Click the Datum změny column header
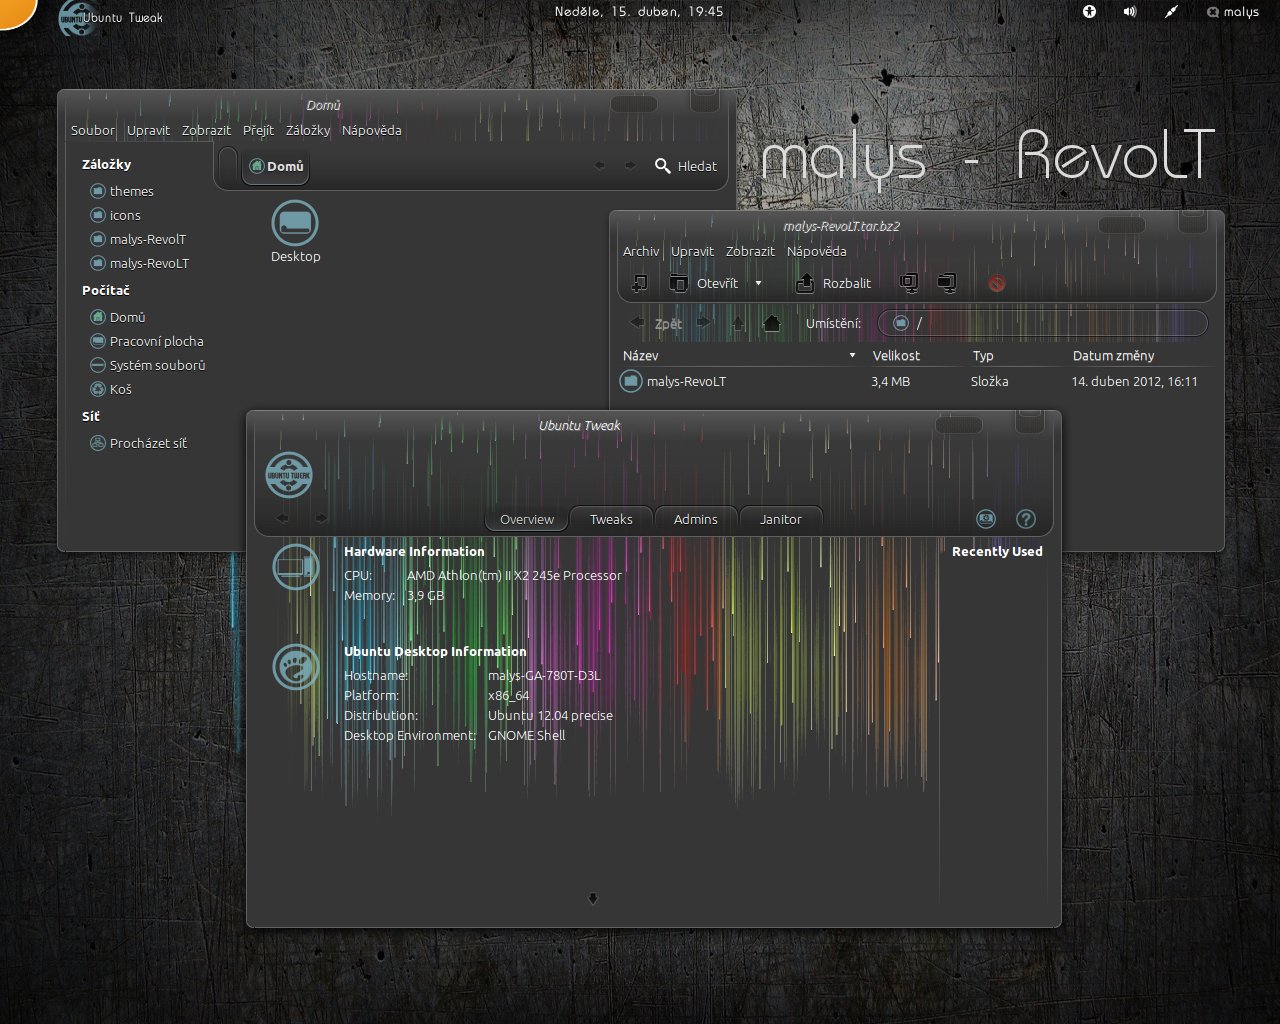Screen dimensions: 1280x1024 1113,356
